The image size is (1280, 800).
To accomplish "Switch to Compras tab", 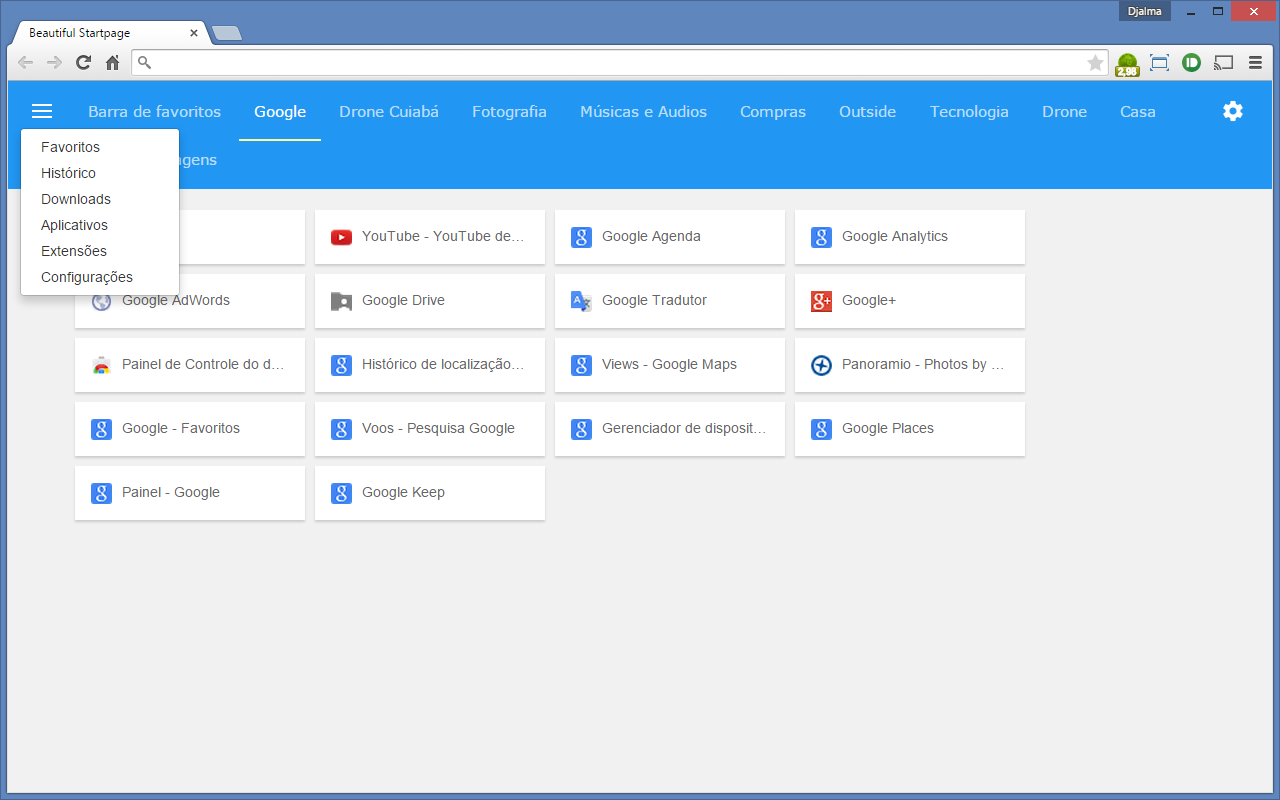I will (773, 112).
